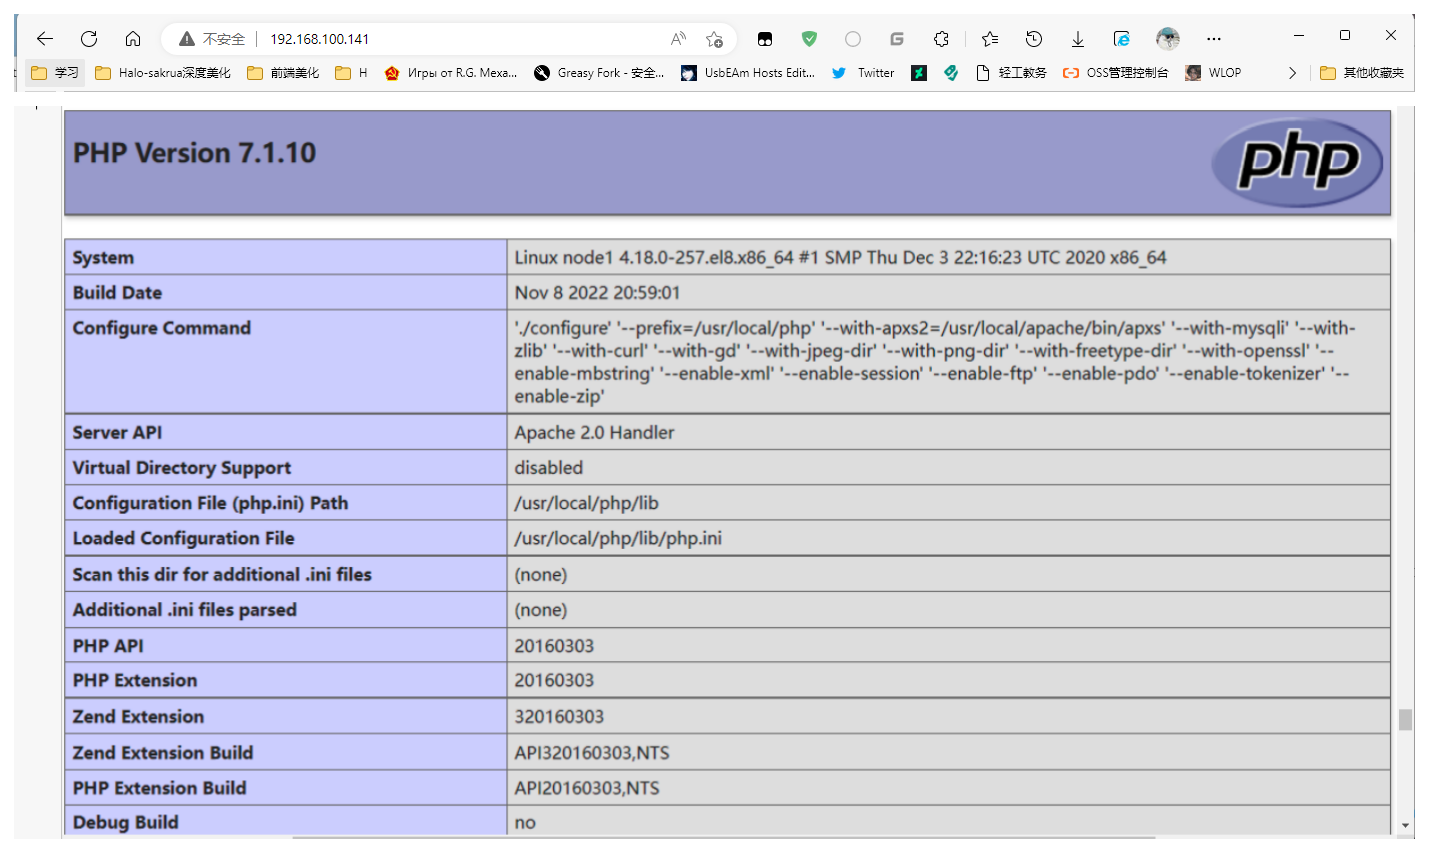Open the Twitter bookmark
Image resolution: width=1429 pixels, height=853 pixels.
pos(863,72)
